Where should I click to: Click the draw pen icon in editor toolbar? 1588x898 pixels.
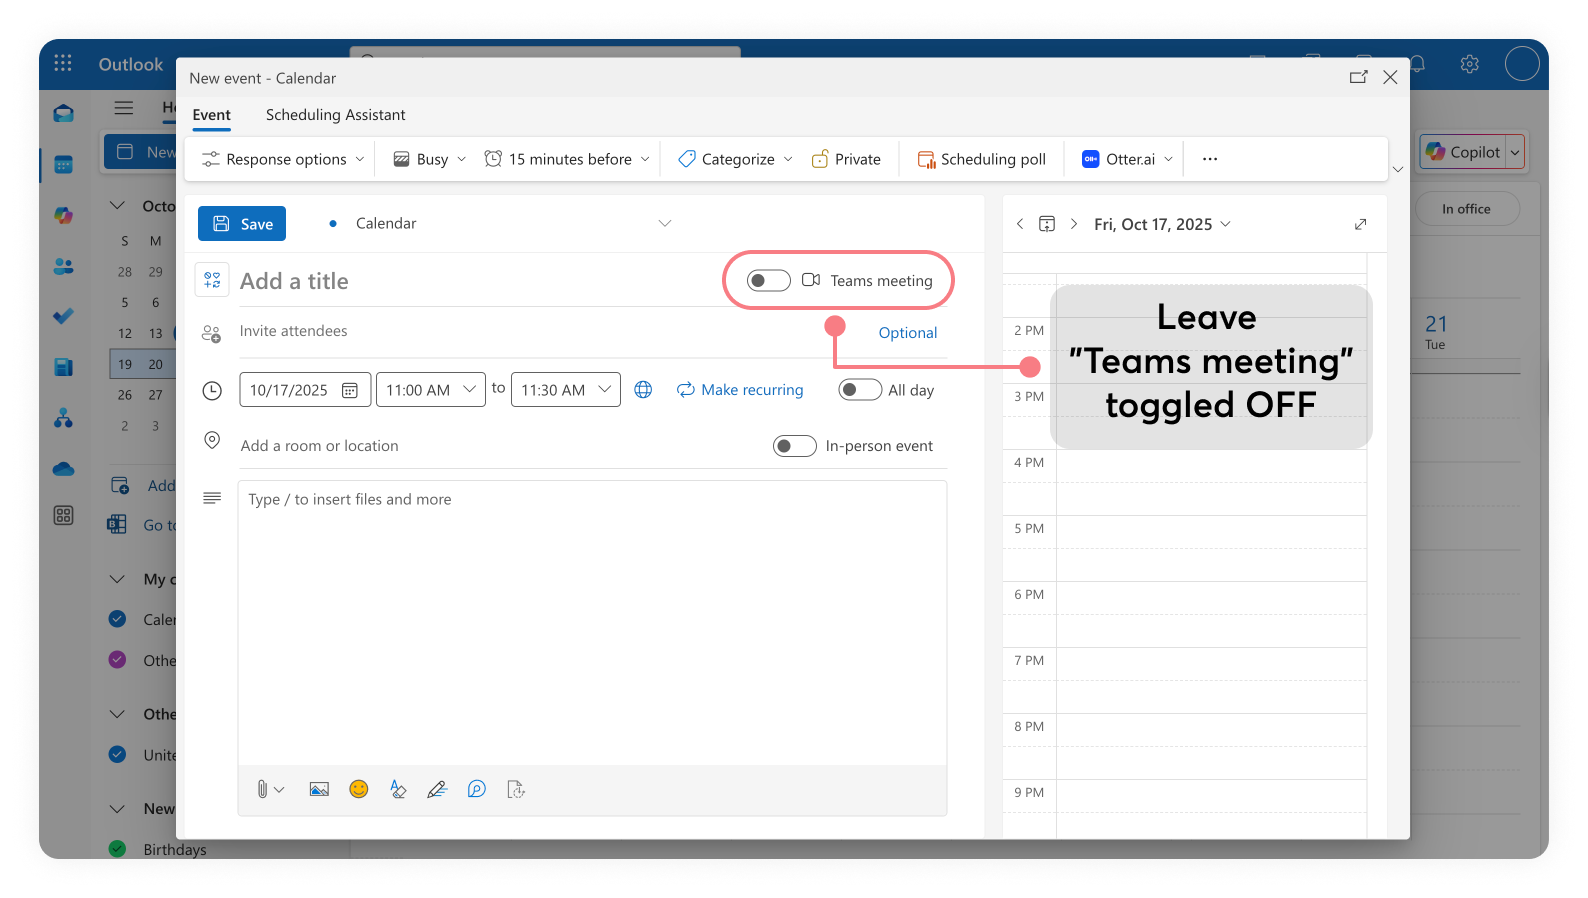437,789
